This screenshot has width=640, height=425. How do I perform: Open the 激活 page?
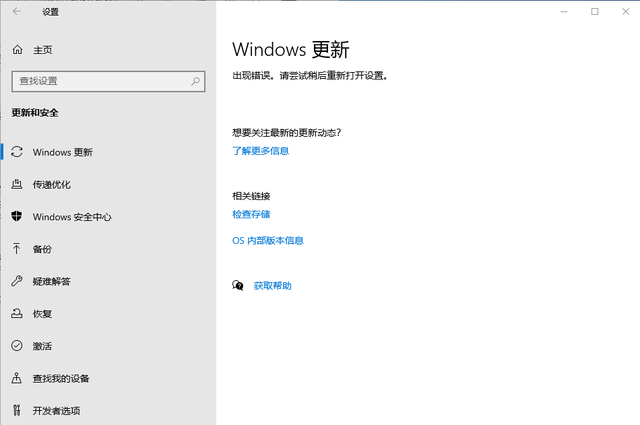[x=42, y=346]
